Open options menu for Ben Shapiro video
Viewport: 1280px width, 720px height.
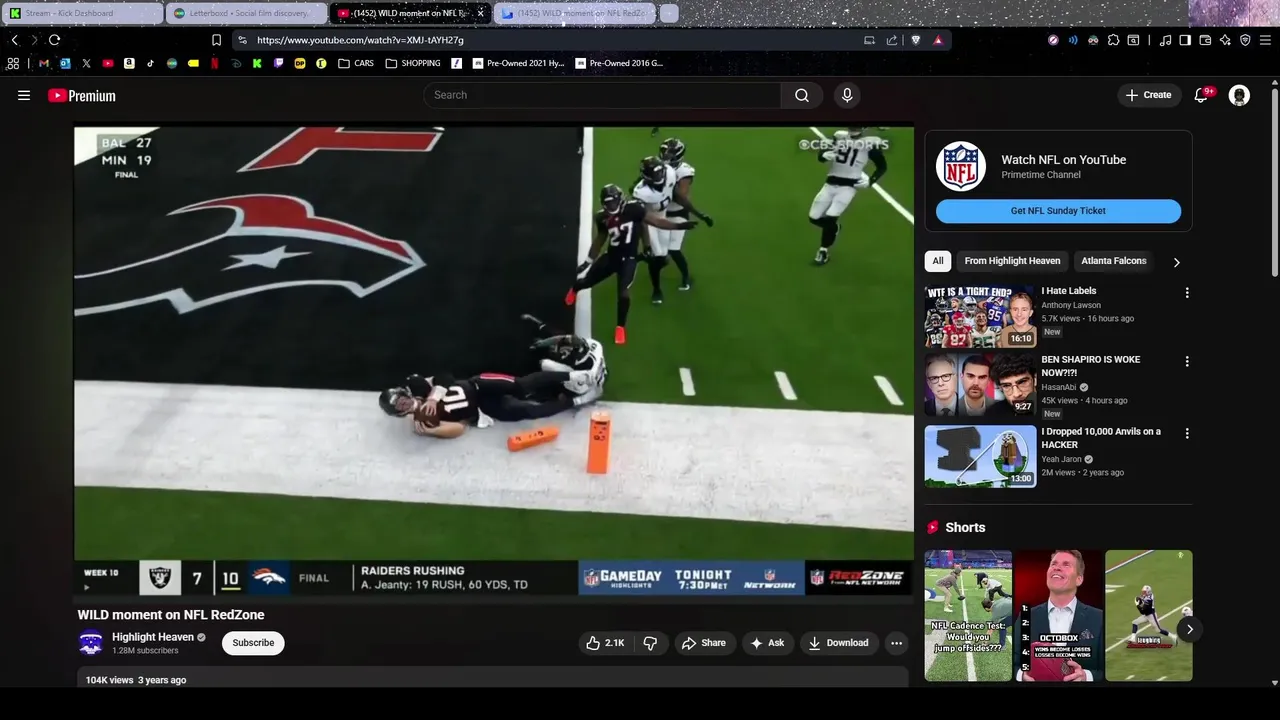[x=1187, y=361]
